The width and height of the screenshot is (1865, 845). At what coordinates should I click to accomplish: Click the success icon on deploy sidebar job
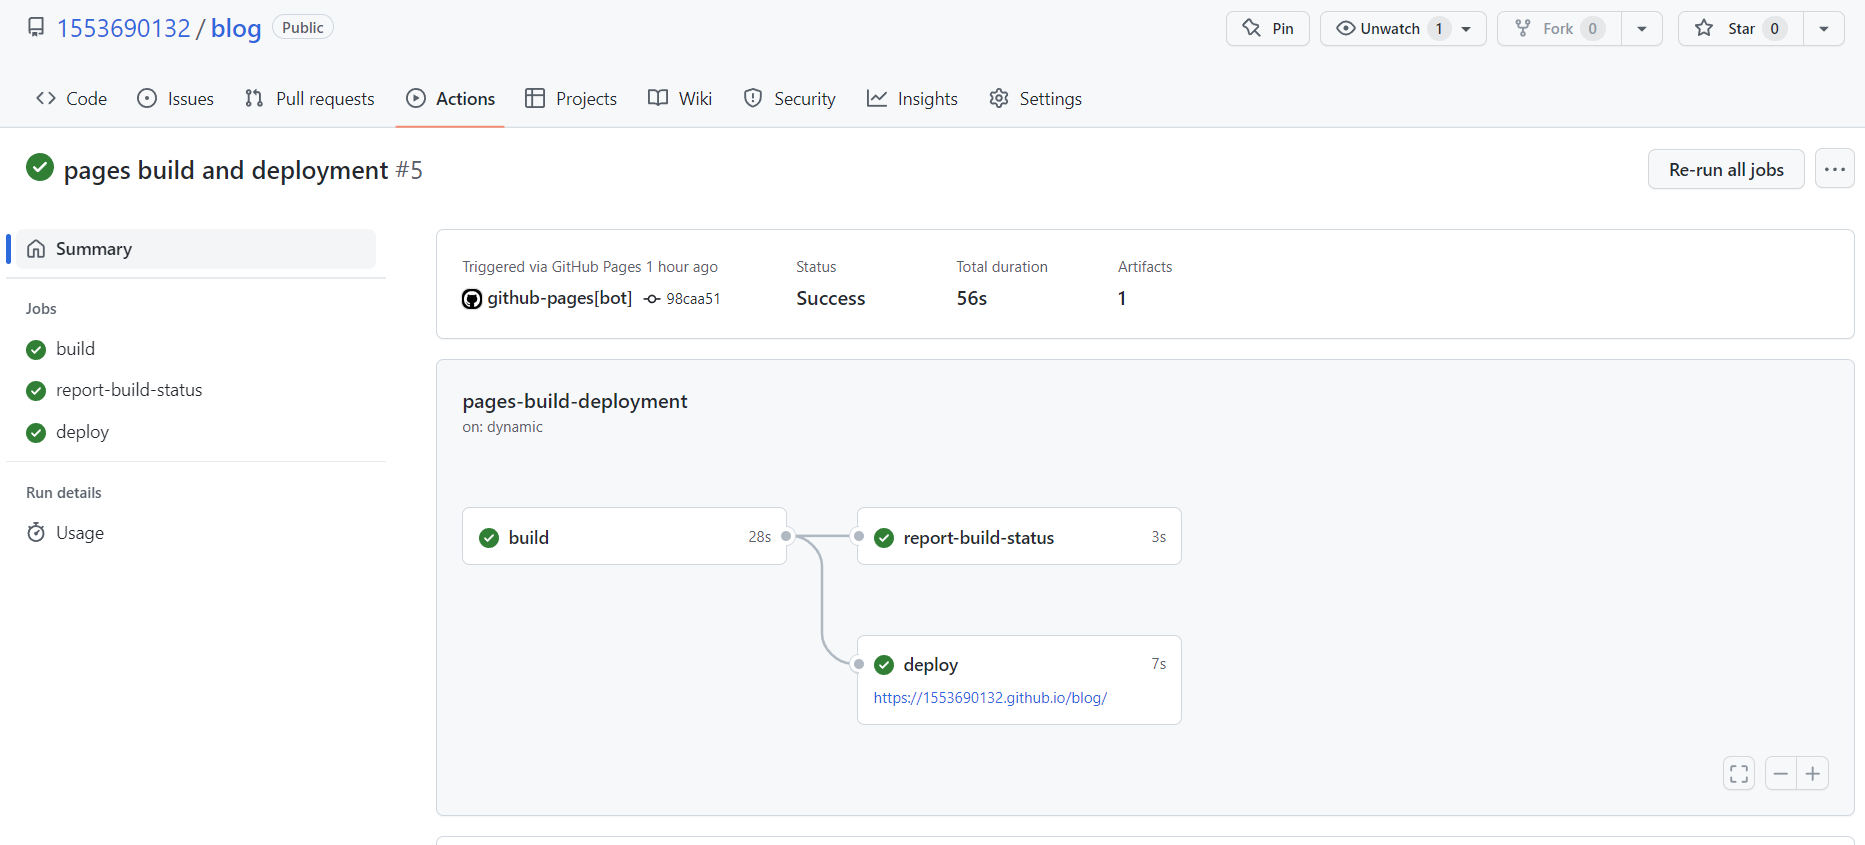pos(36,432)
